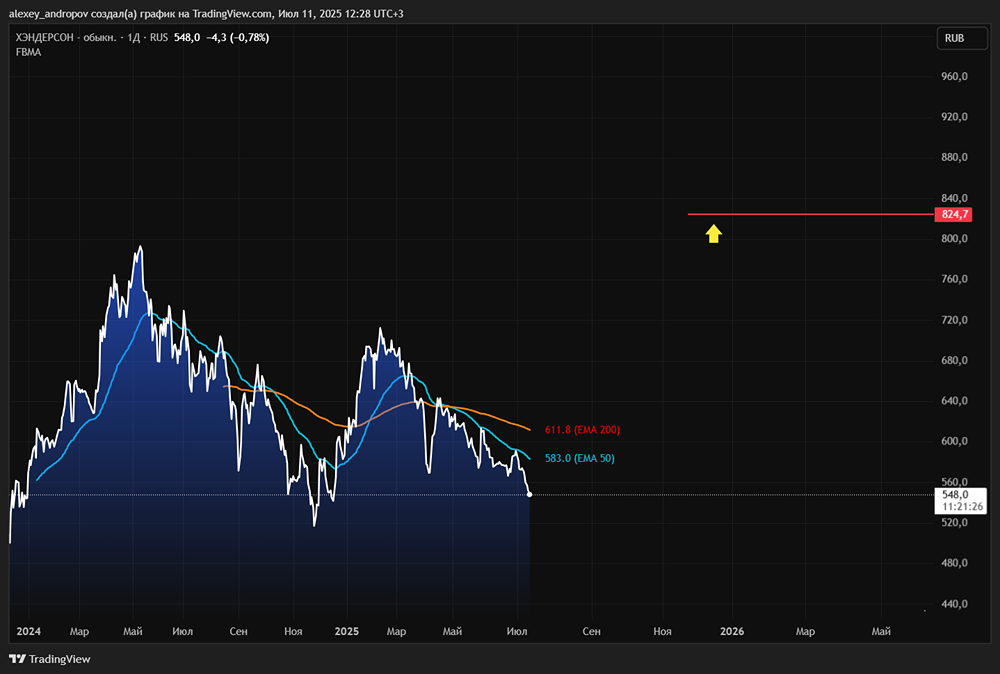The image size is (1000, 674).
Task: Click the 1Д interval in chart title
Action: 133,38
